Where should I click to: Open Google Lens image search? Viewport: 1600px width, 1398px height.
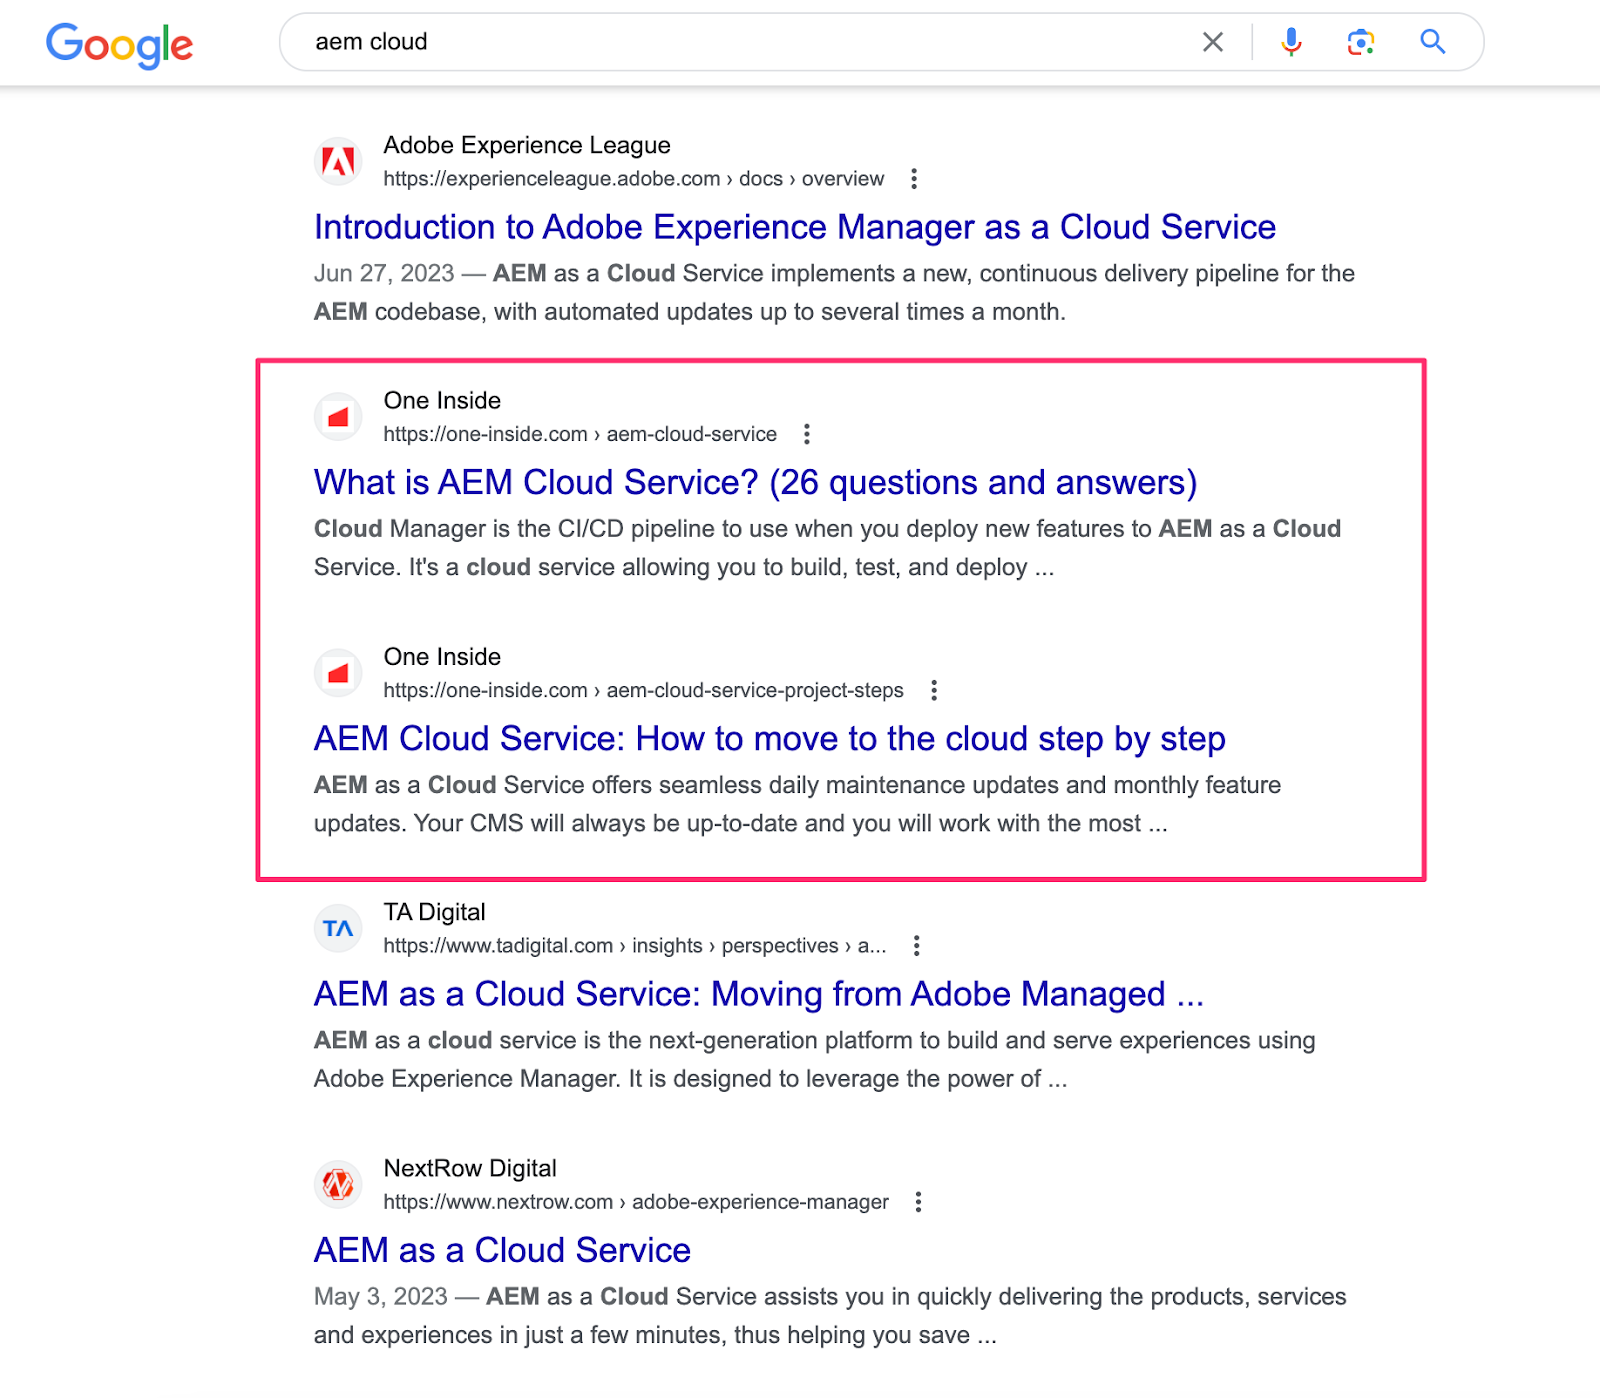coord(1360,42)
